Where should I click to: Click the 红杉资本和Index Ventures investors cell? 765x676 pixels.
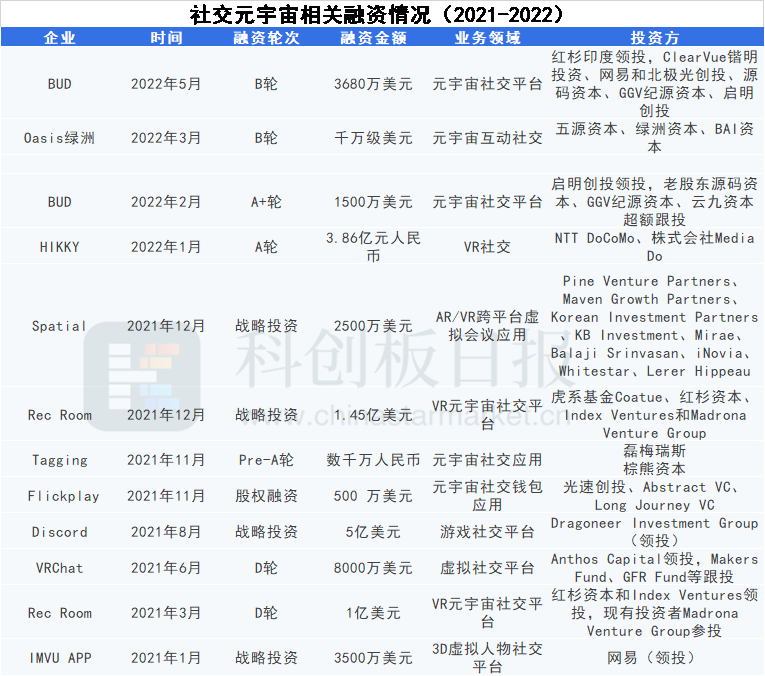coord(655,613)
